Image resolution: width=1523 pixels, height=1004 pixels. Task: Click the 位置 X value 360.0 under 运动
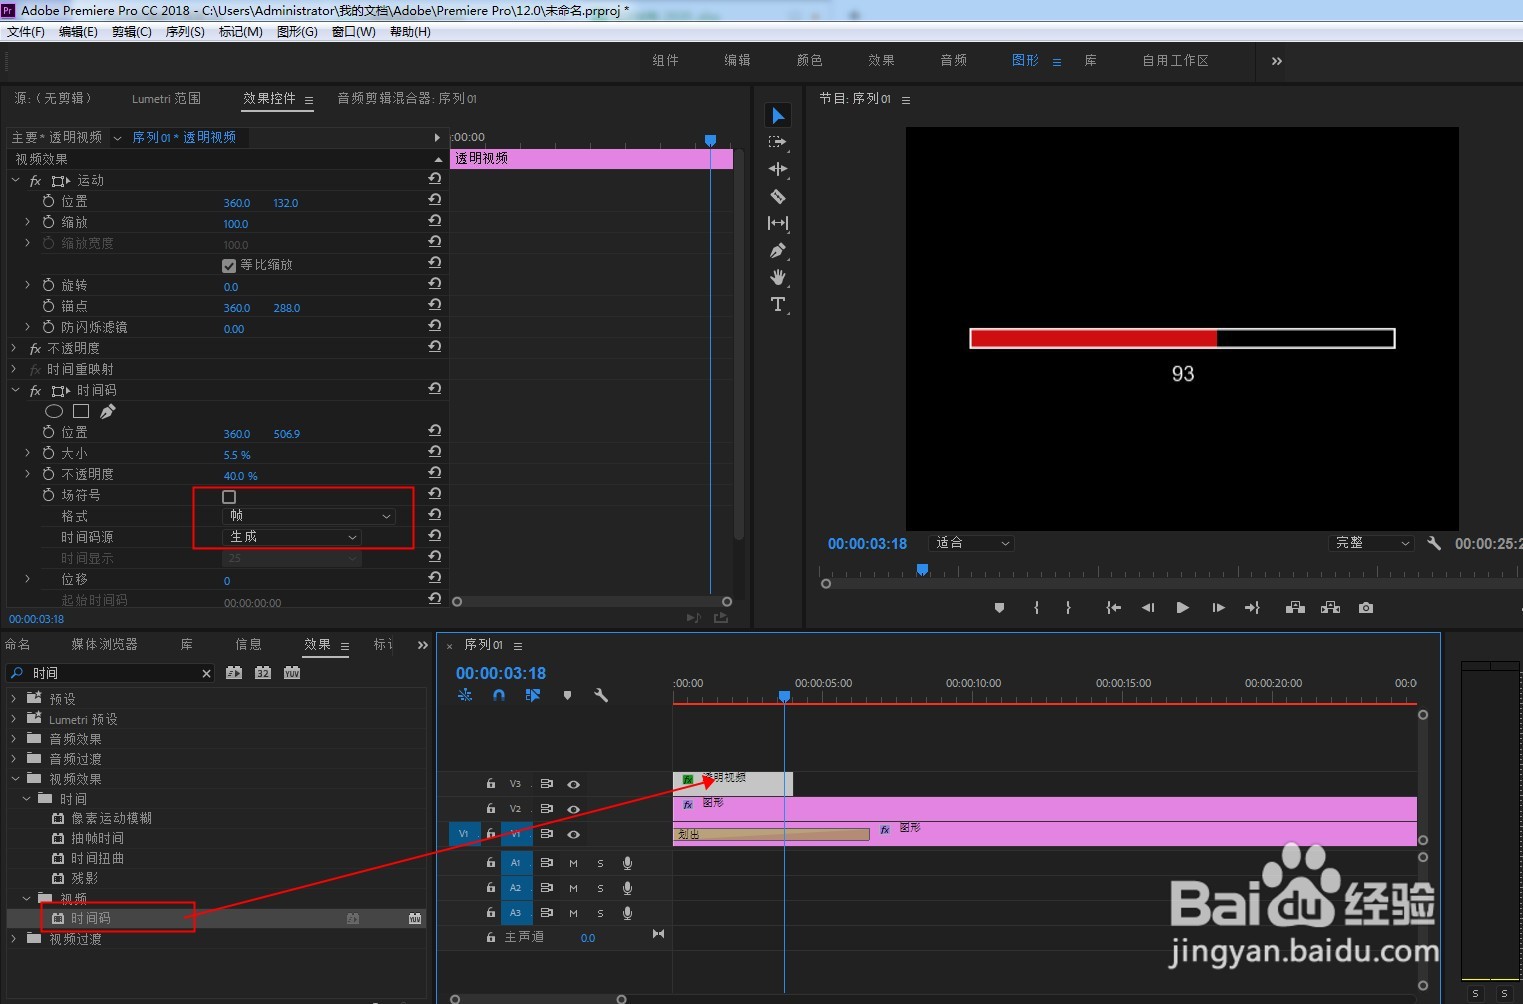coord(237,202)
